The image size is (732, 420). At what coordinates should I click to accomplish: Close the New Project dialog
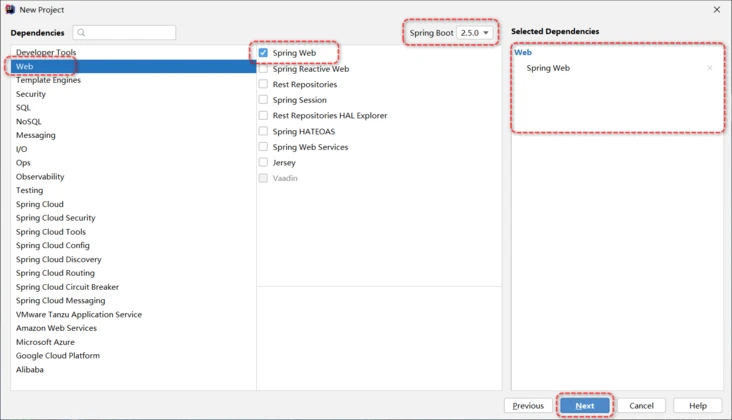pyautogui.click(x=717, y=9)
